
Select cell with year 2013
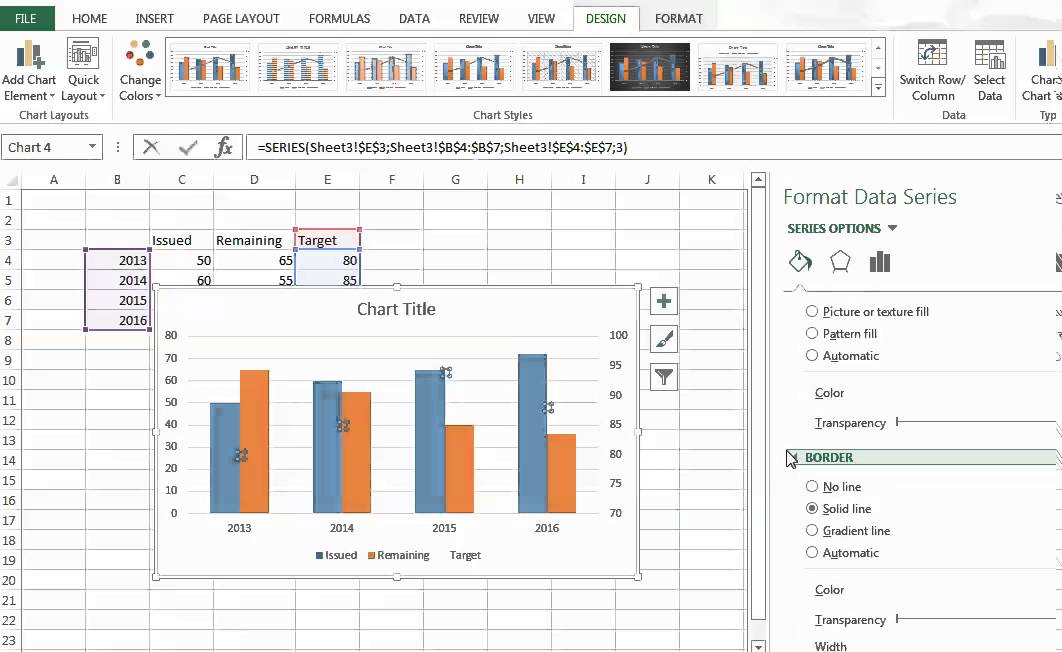coord(118,260)
